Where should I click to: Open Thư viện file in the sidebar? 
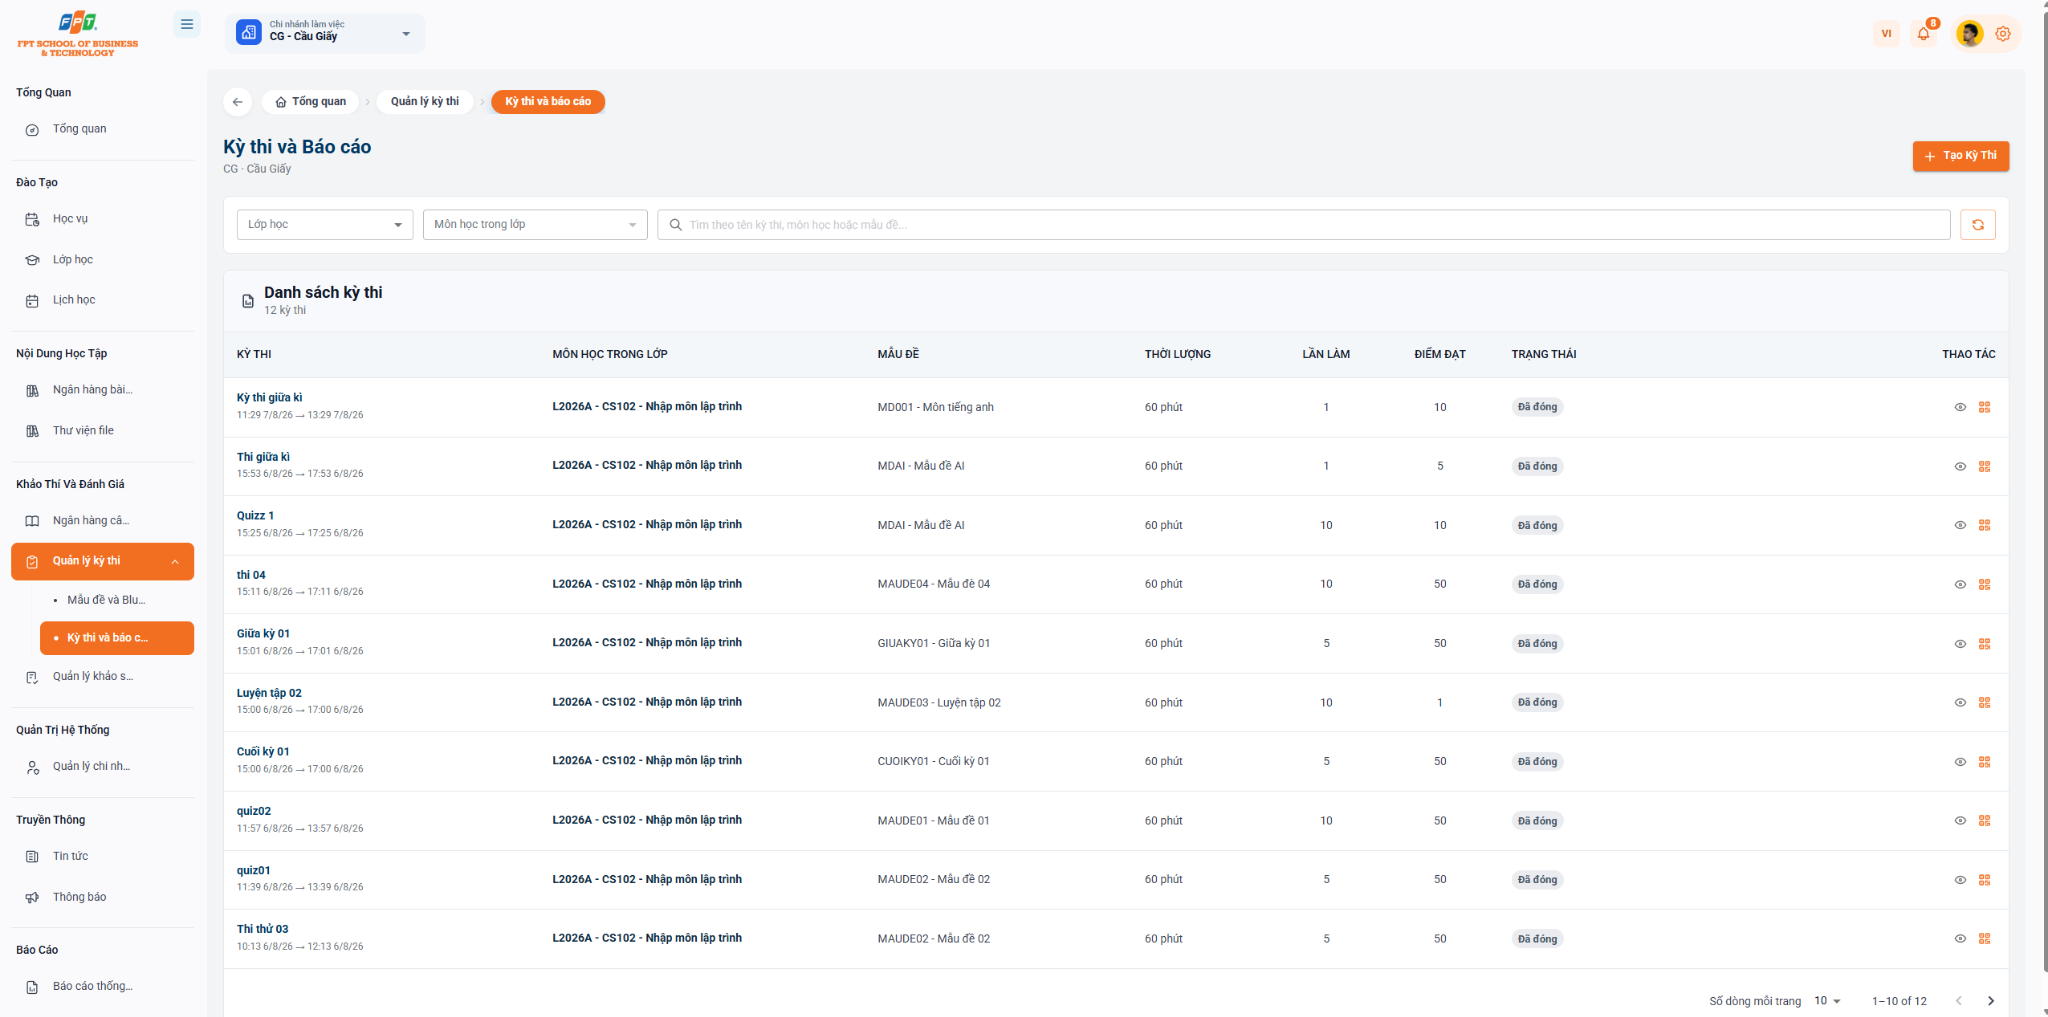[103, 431]
